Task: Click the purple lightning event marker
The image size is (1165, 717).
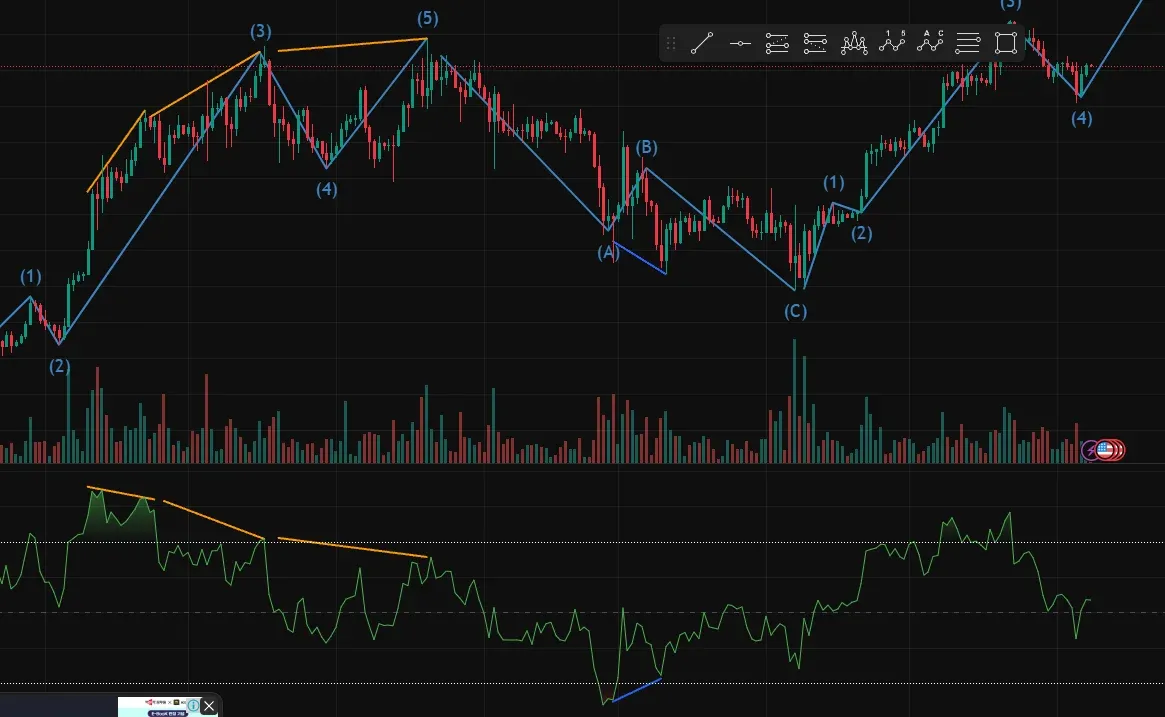Action: (1091, 450)
